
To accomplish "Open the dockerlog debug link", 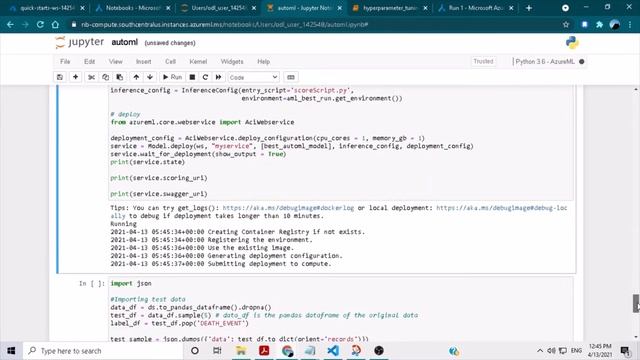I will 288,208.
